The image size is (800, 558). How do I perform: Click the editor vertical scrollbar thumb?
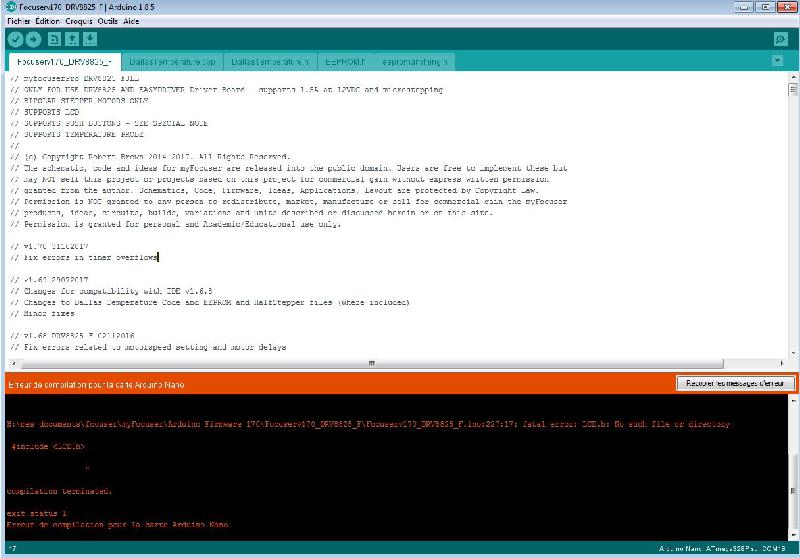click(x=793, y=90)
